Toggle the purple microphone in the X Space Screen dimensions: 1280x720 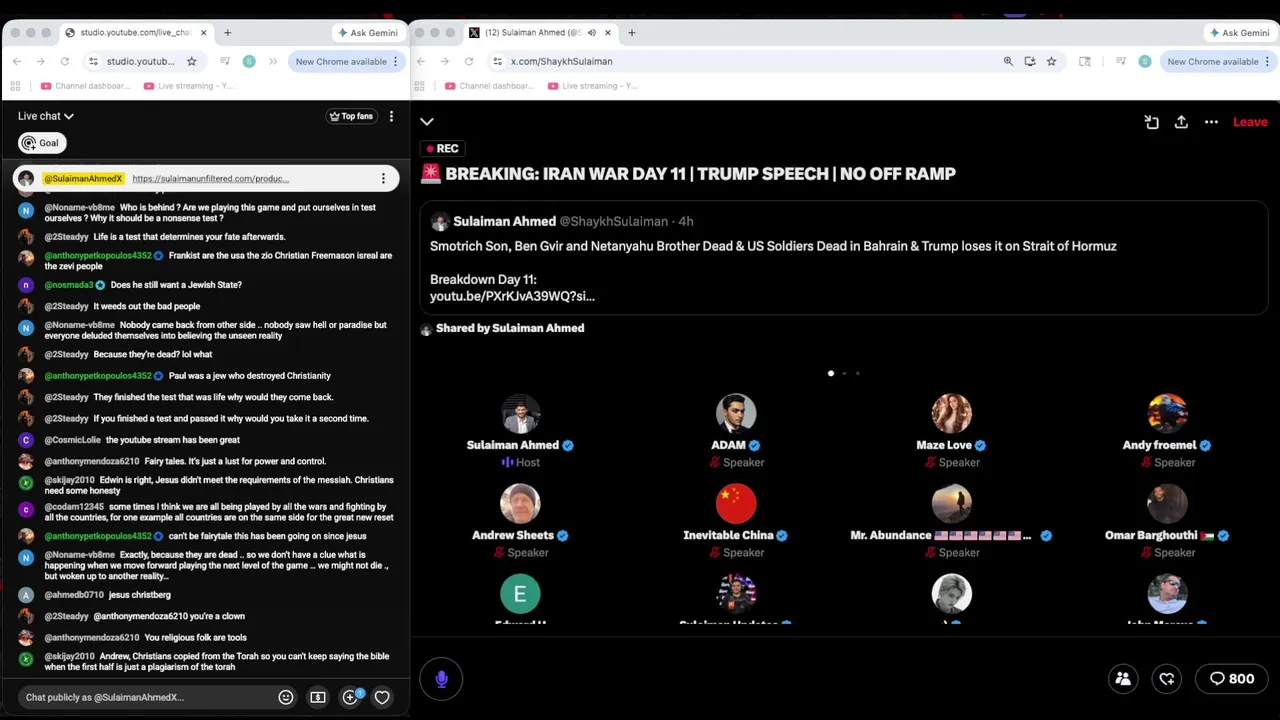(x=441, y=679)
